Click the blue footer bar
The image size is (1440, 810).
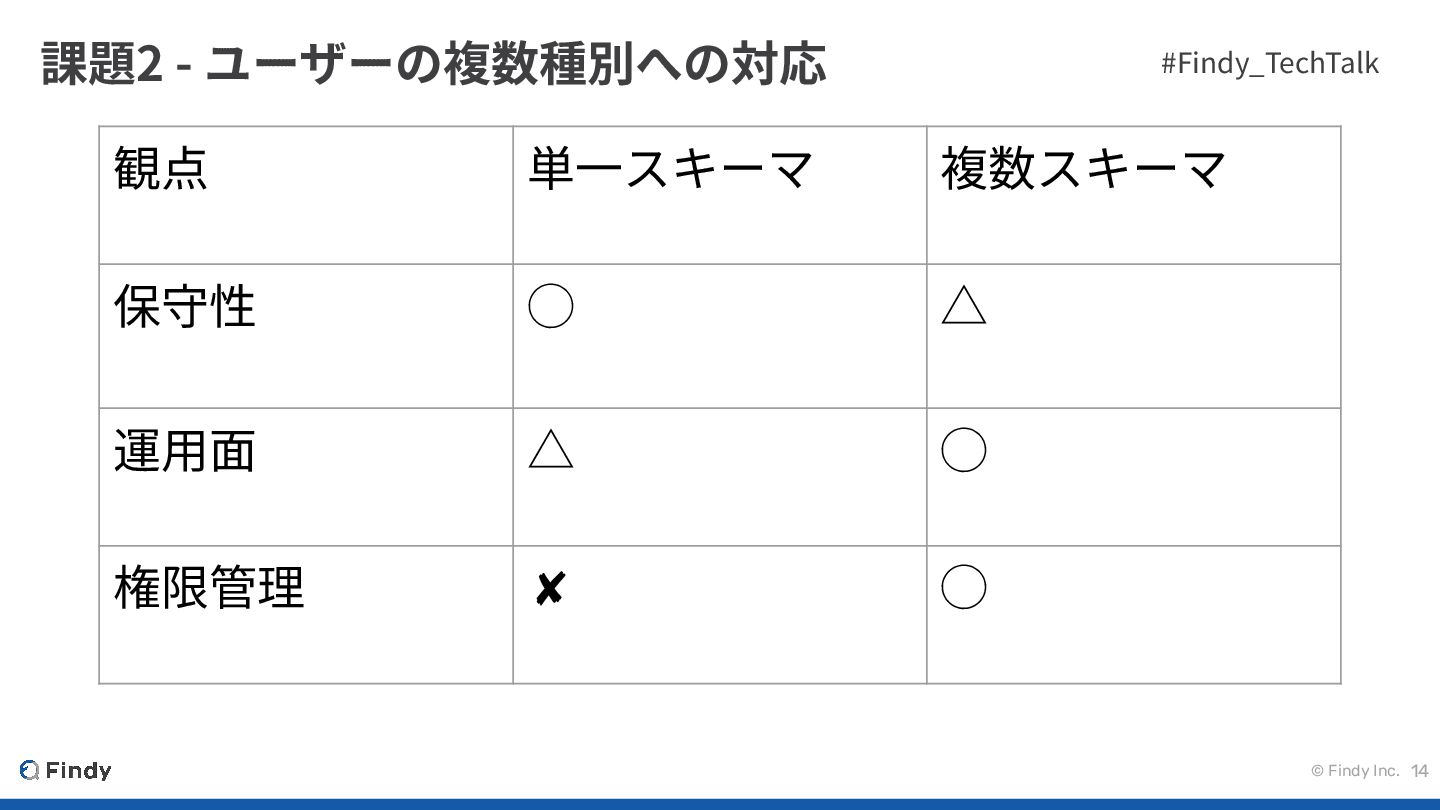(720, 803)
